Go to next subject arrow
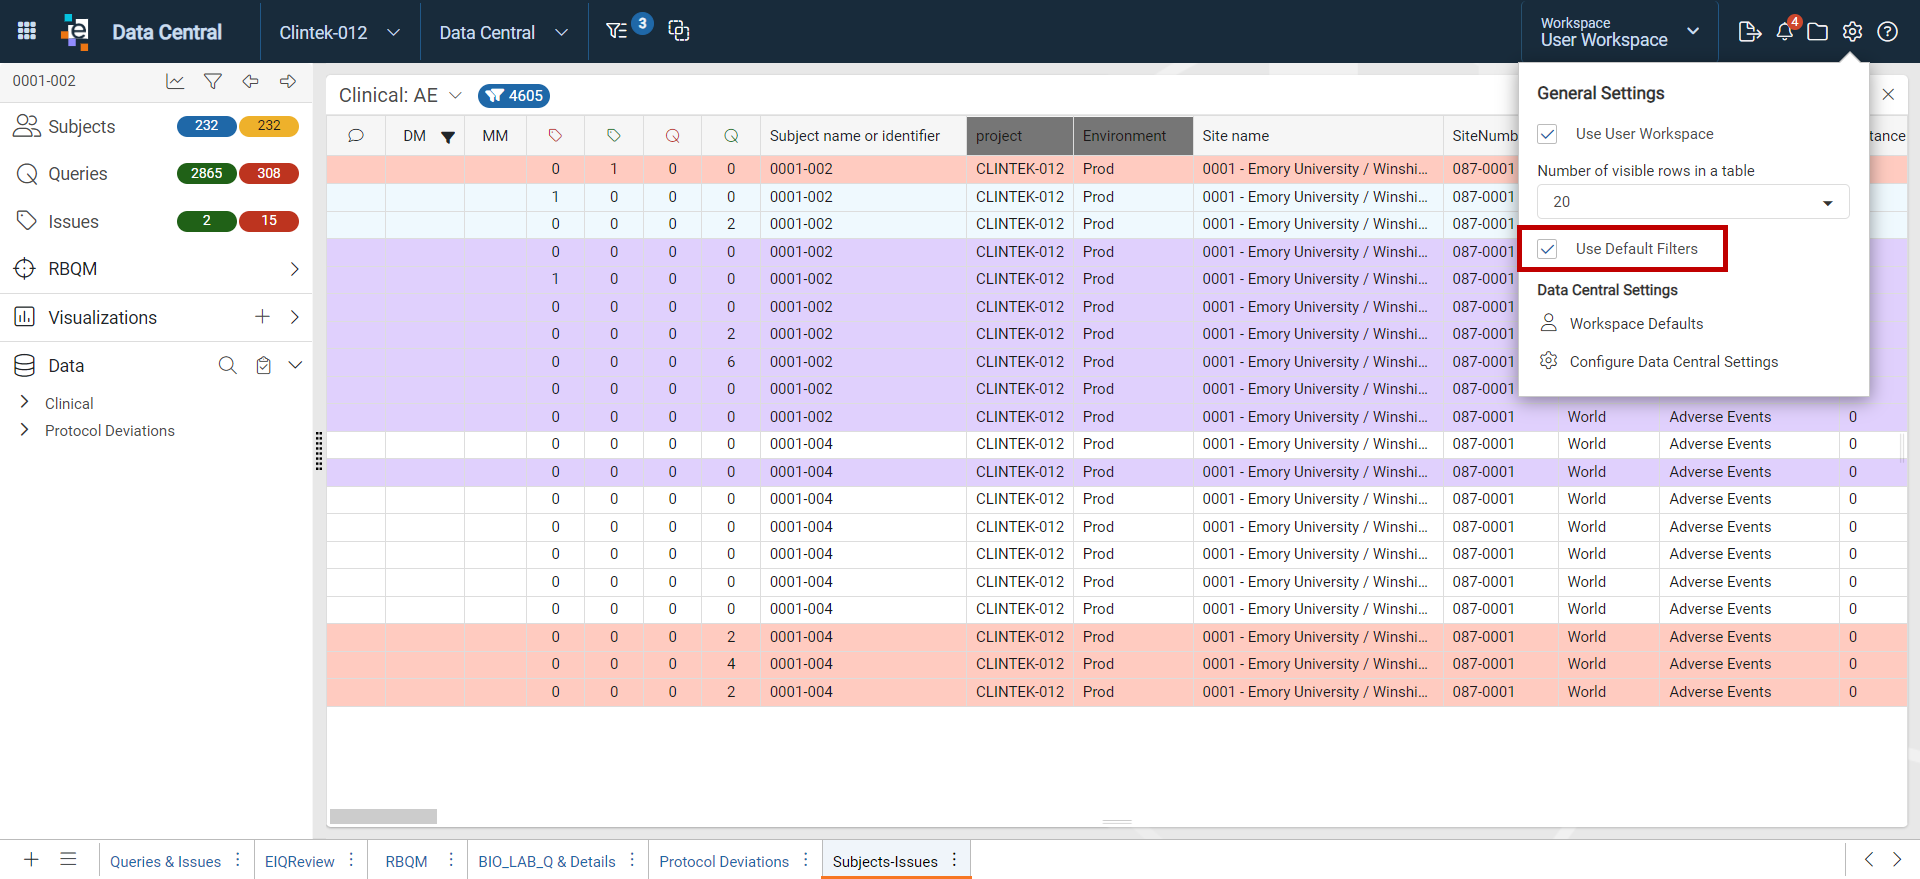Viewport: 1920px width, 879px height. point(288,81)
